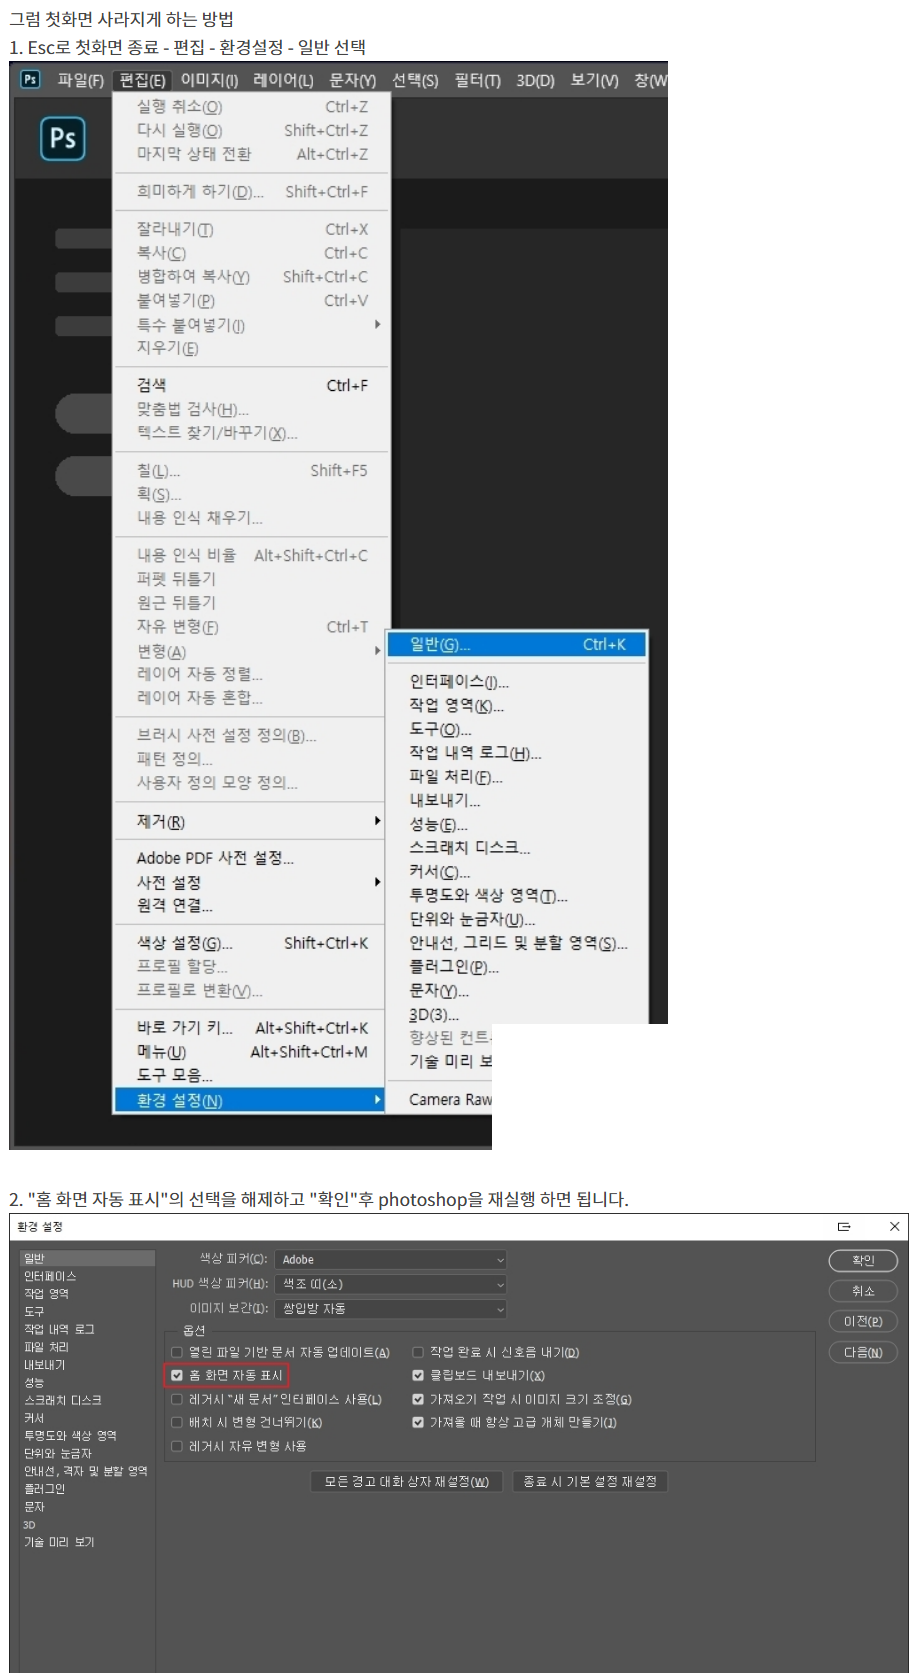Select 내보내기 in the category list
This screenshot has width=920, height=1673.
tap(44, 1365)
